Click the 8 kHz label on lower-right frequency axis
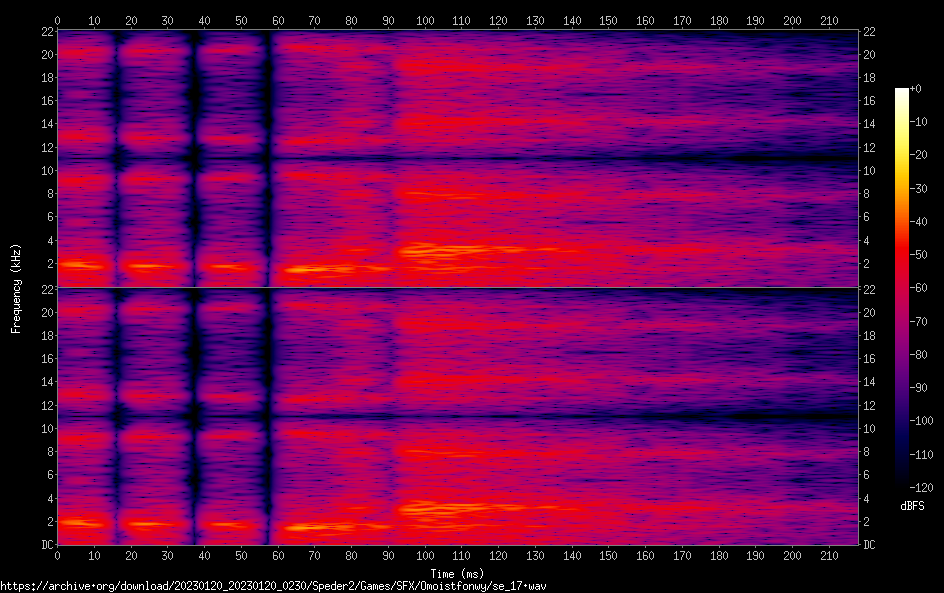The width and height of the screenshot is (944, 593). [868, 452]
